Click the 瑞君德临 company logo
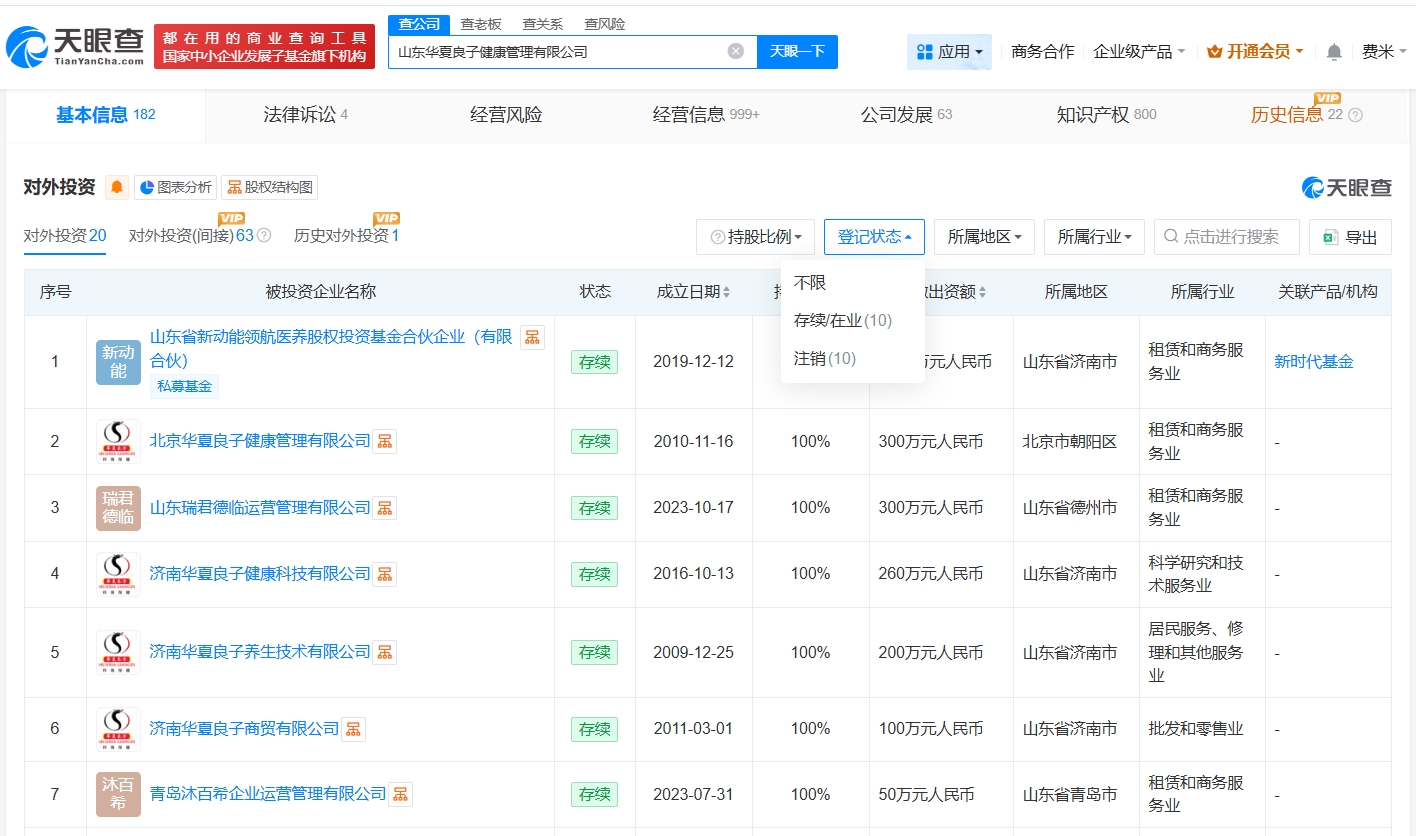Viewport: 1416px width, 836px height. (118, 508)
